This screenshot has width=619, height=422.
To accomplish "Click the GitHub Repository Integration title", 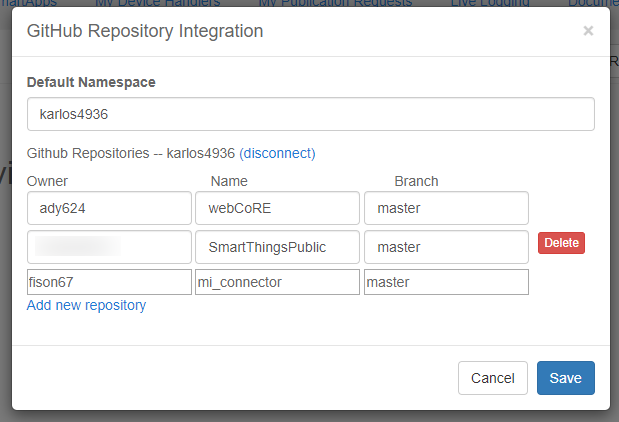I will pos(145,31).
